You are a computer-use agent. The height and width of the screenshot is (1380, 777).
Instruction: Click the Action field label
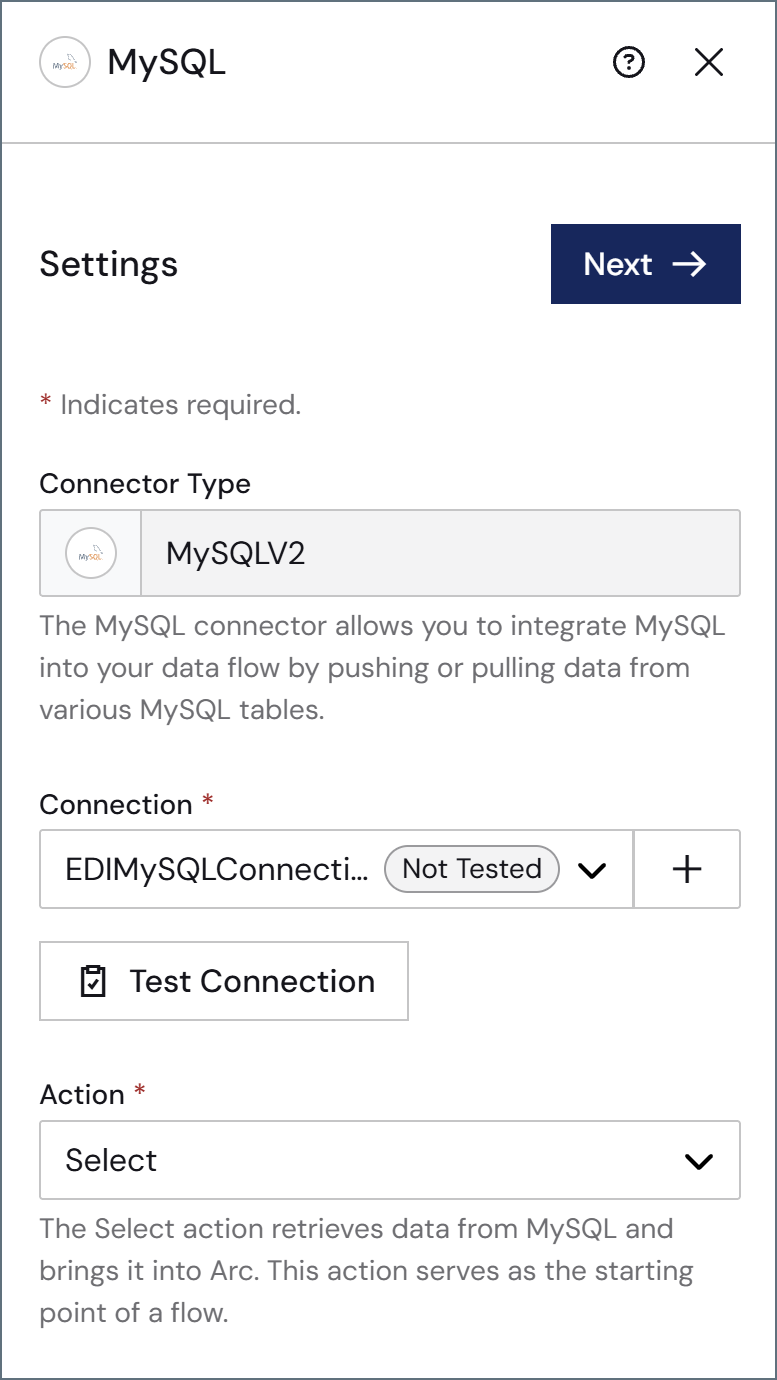pos(82,1095)
